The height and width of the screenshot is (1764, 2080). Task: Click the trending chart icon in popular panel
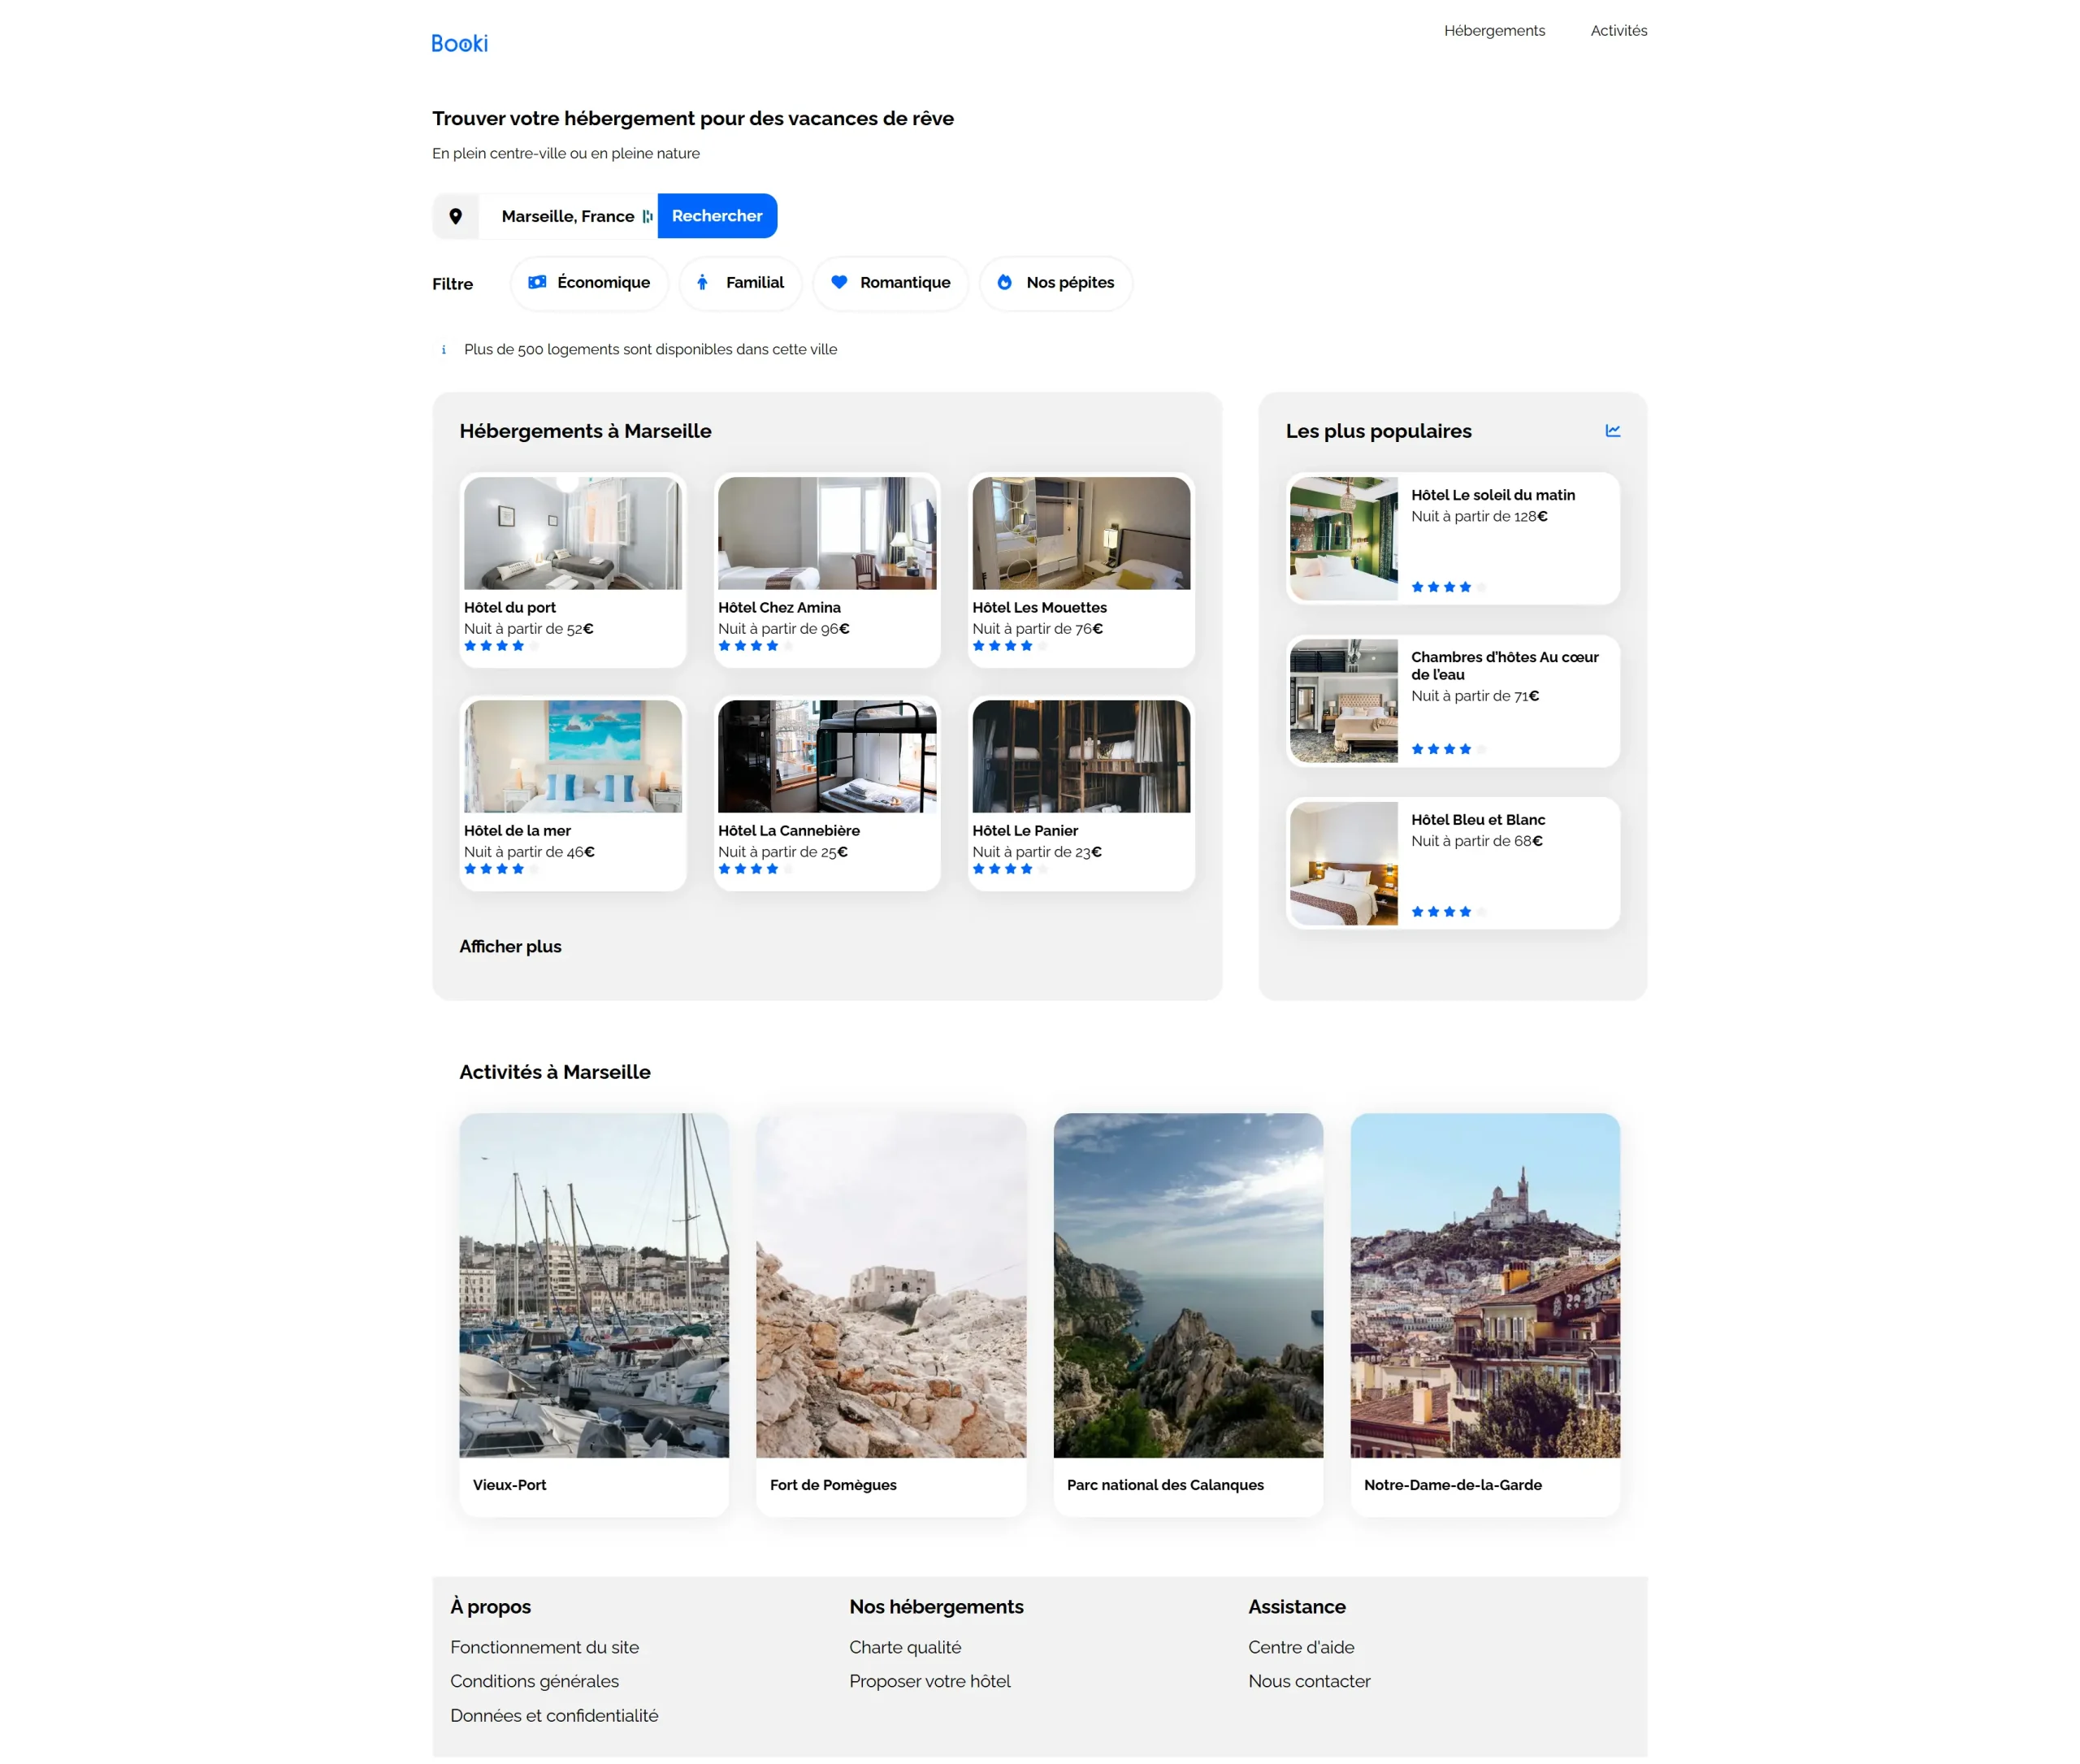[1612, 431]
